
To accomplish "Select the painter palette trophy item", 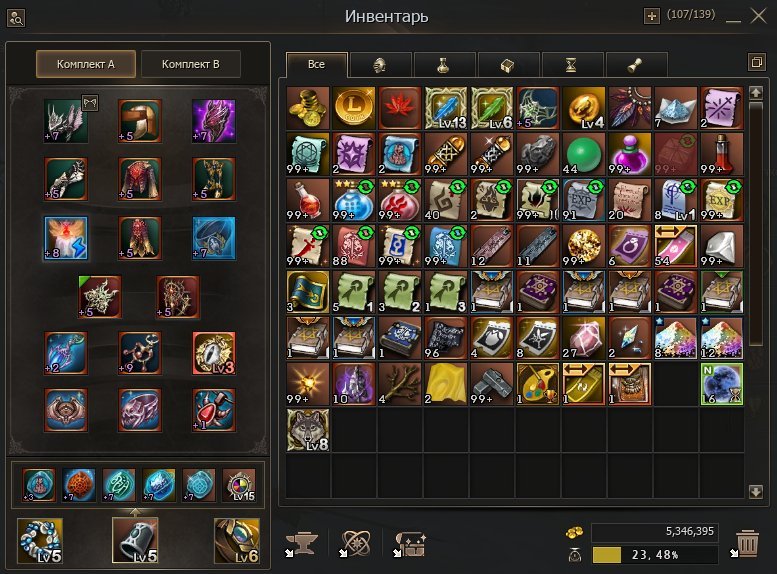I will tap(537, 384).
